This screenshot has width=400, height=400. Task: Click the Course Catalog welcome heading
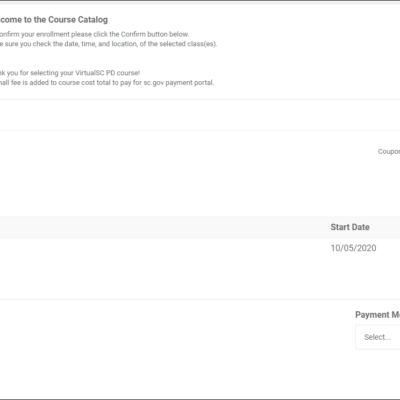(54, 20)
